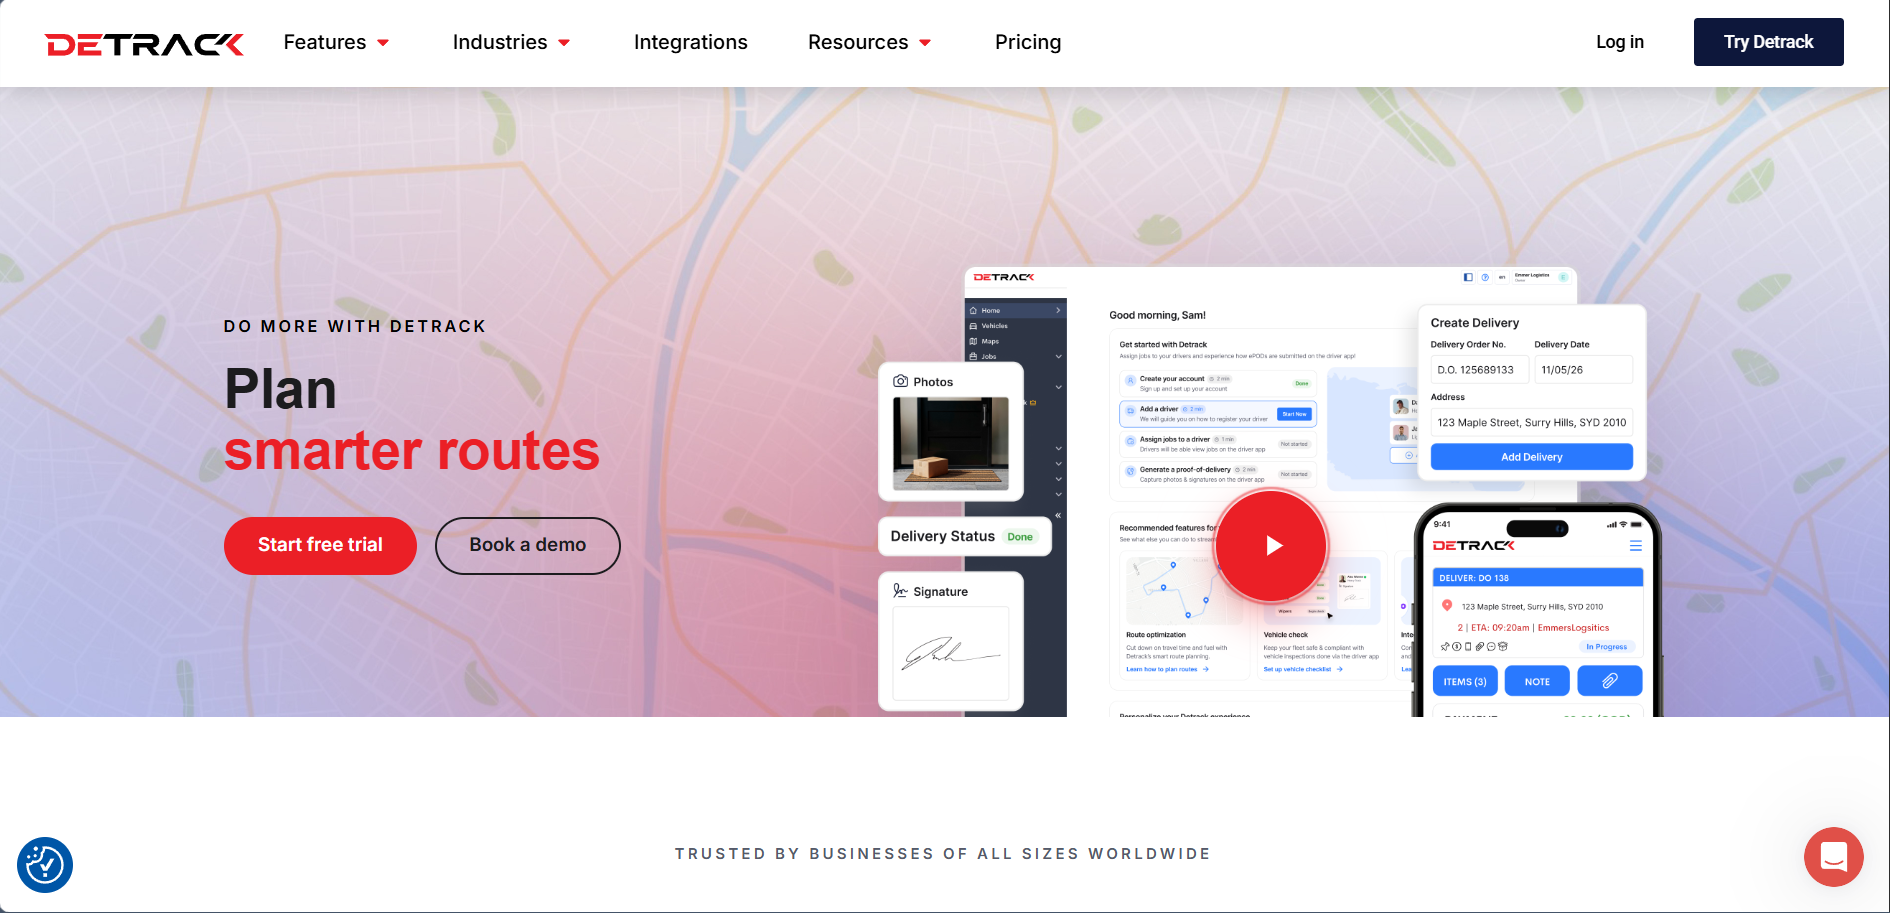Click the signature image card
This screenshot has height=913, width=1890.
click(950, 653)
